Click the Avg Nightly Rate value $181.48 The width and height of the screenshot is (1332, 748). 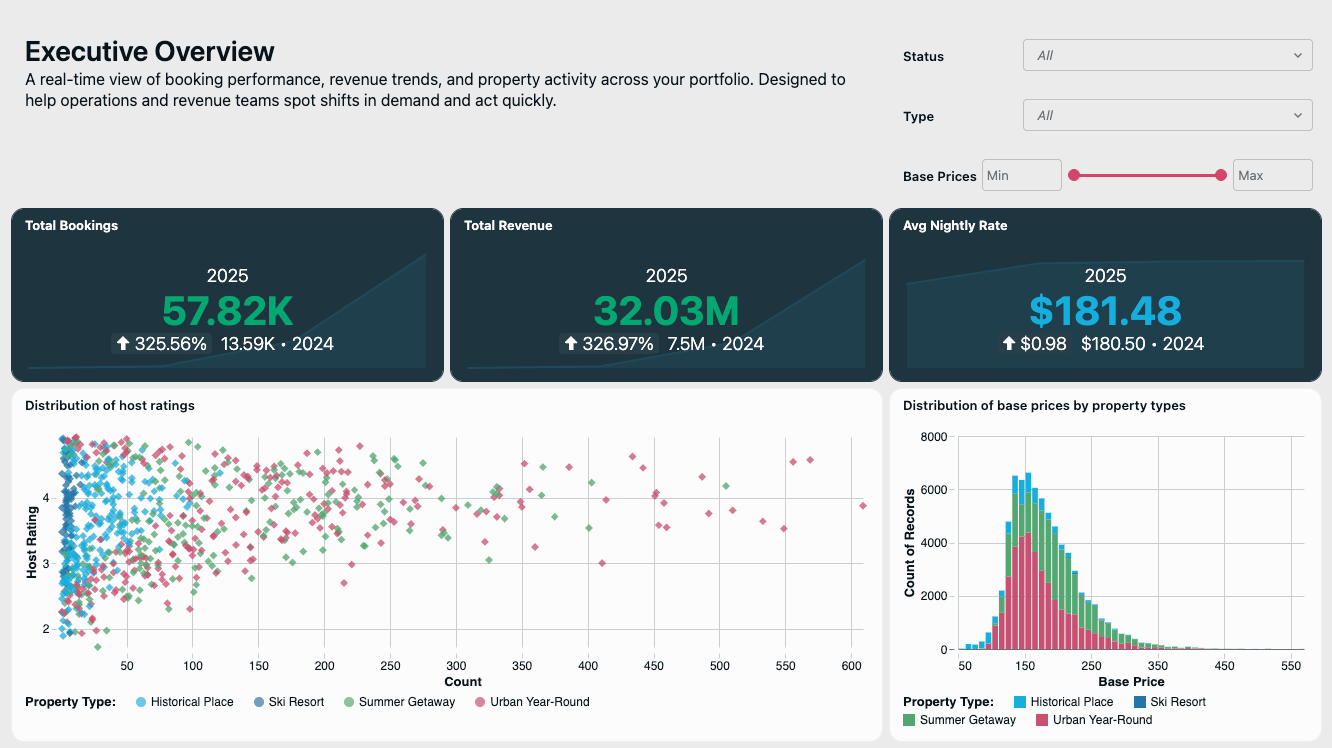[x=1105, y=311]
